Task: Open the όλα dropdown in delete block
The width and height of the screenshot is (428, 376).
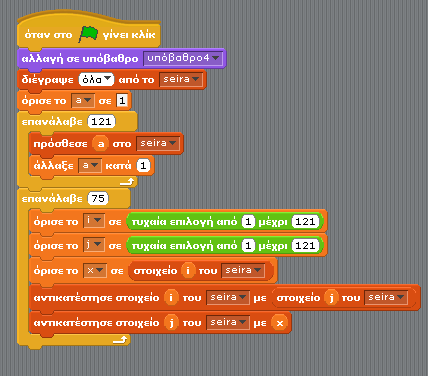Action: [x=96, y=80]
